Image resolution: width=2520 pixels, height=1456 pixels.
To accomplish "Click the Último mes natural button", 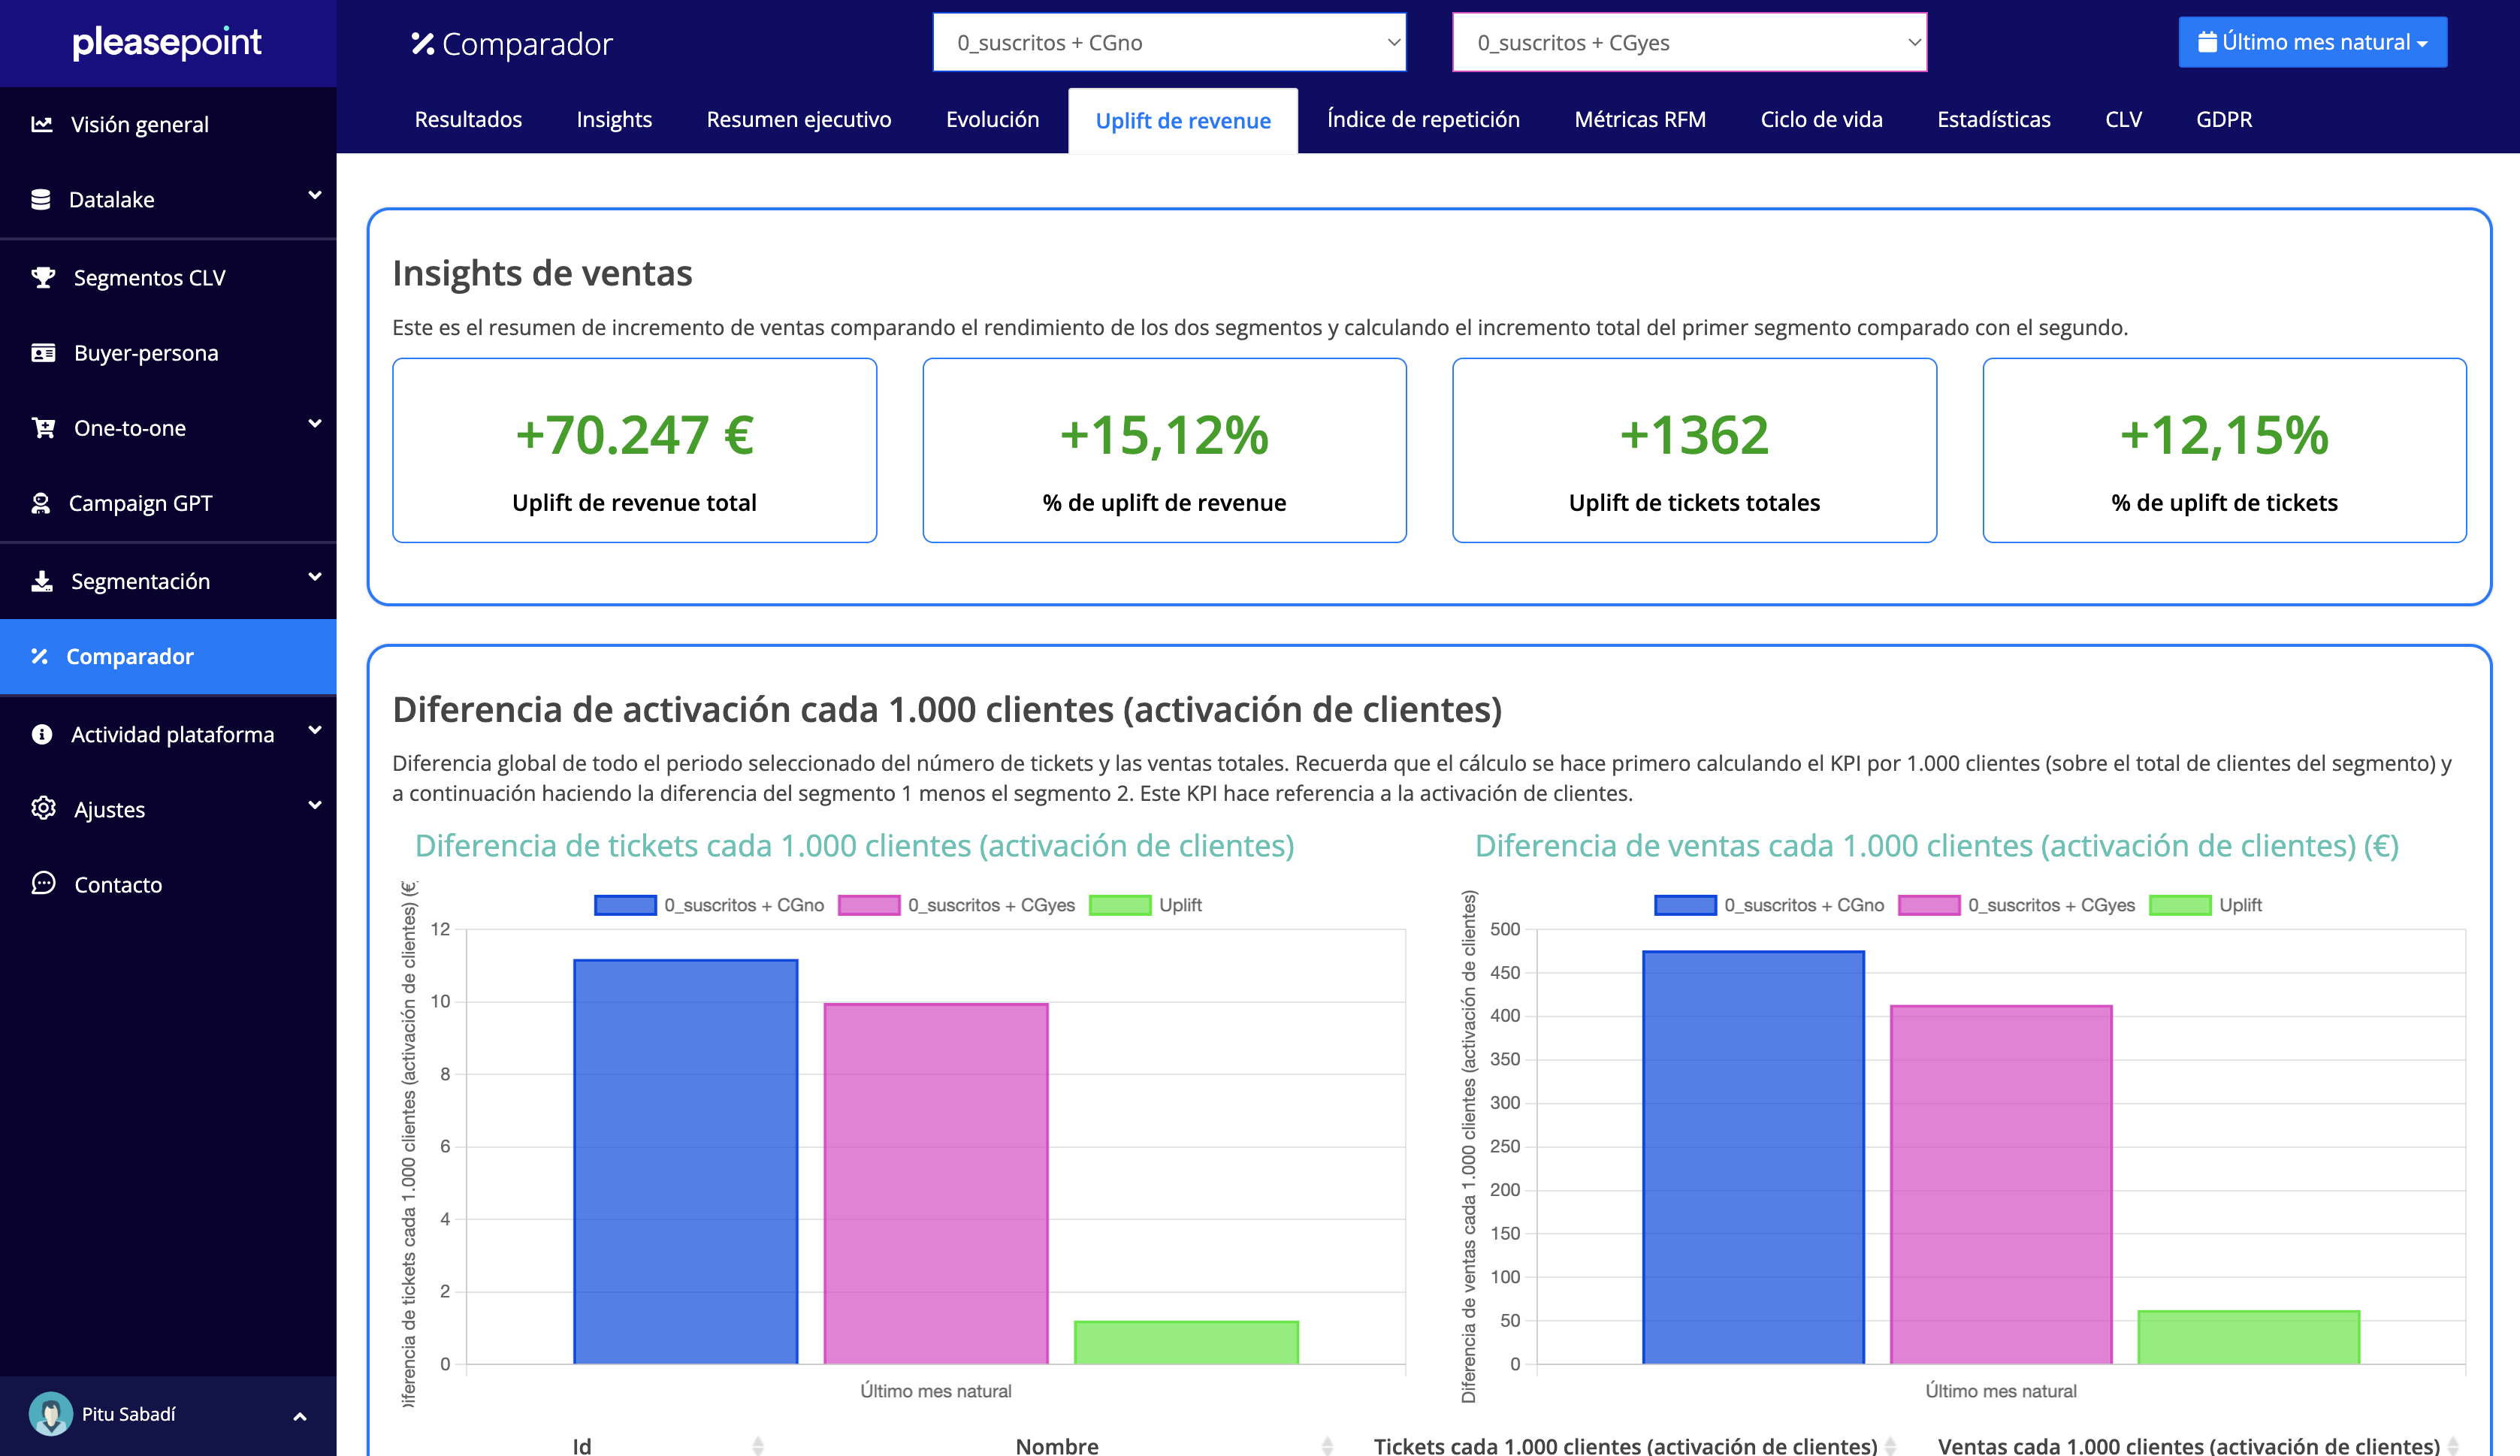I will pyautogui.click(x=2312, y=42).
